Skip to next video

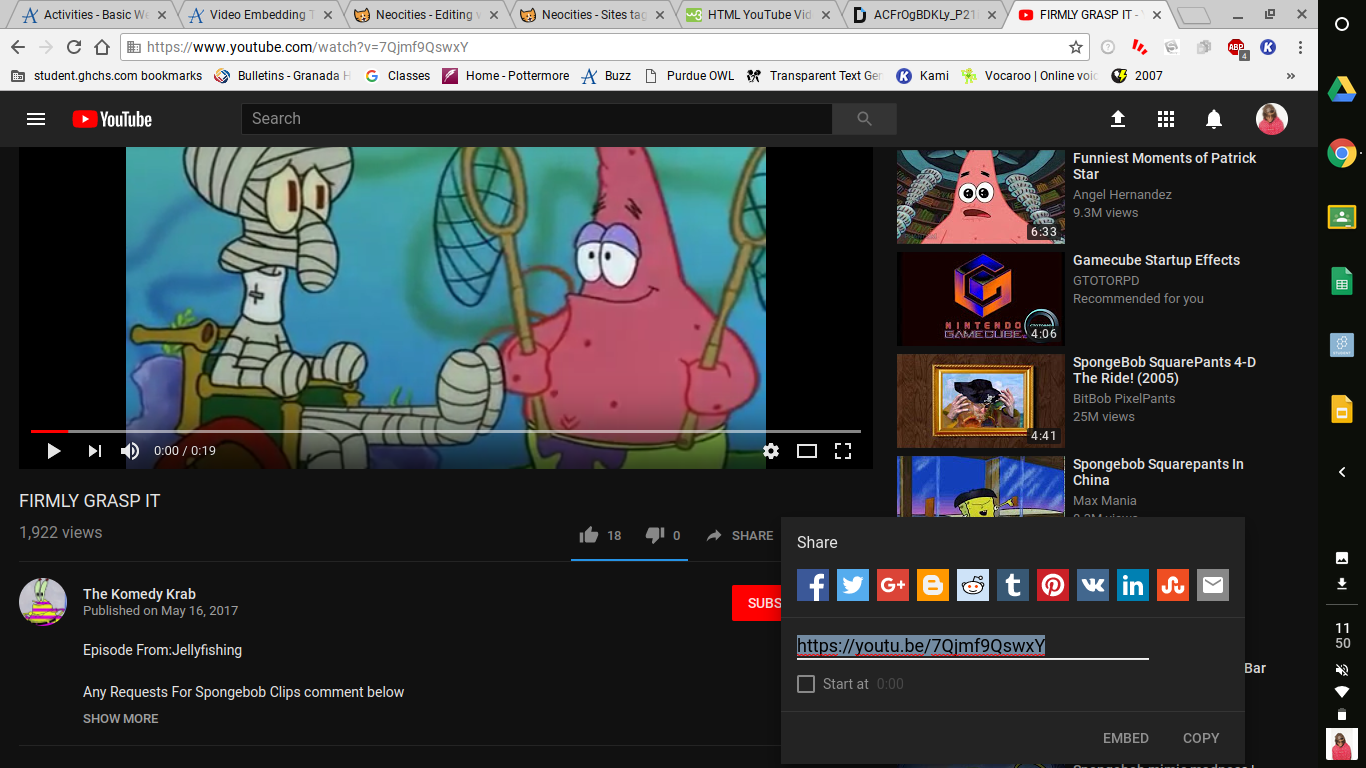95,451
